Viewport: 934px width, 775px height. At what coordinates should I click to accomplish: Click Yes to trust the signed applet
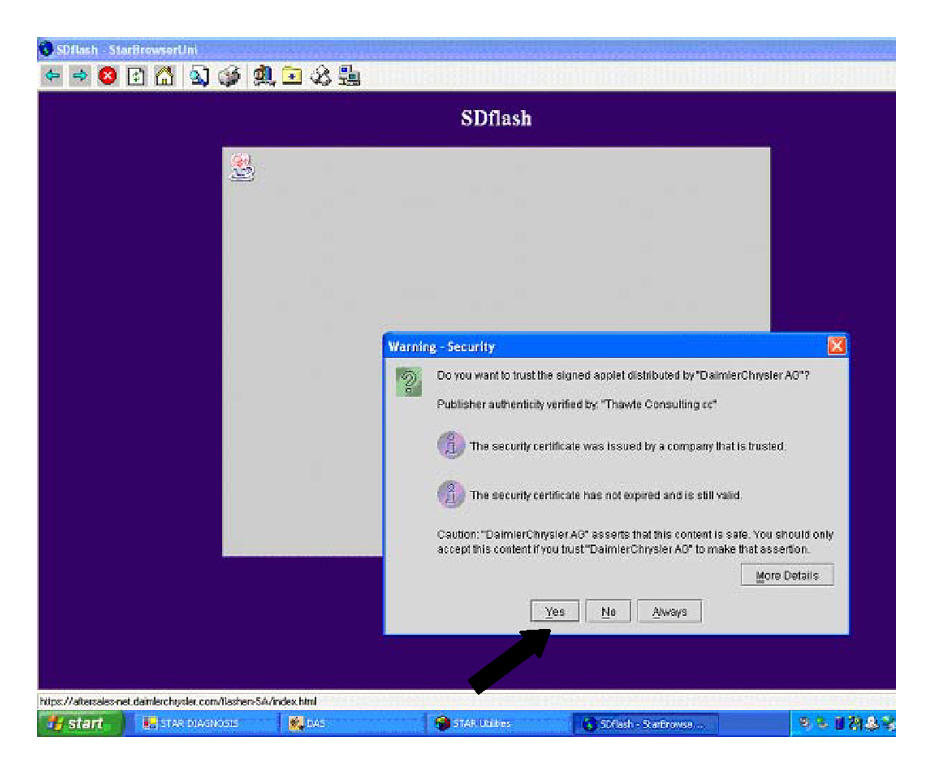tap(555, 612)
